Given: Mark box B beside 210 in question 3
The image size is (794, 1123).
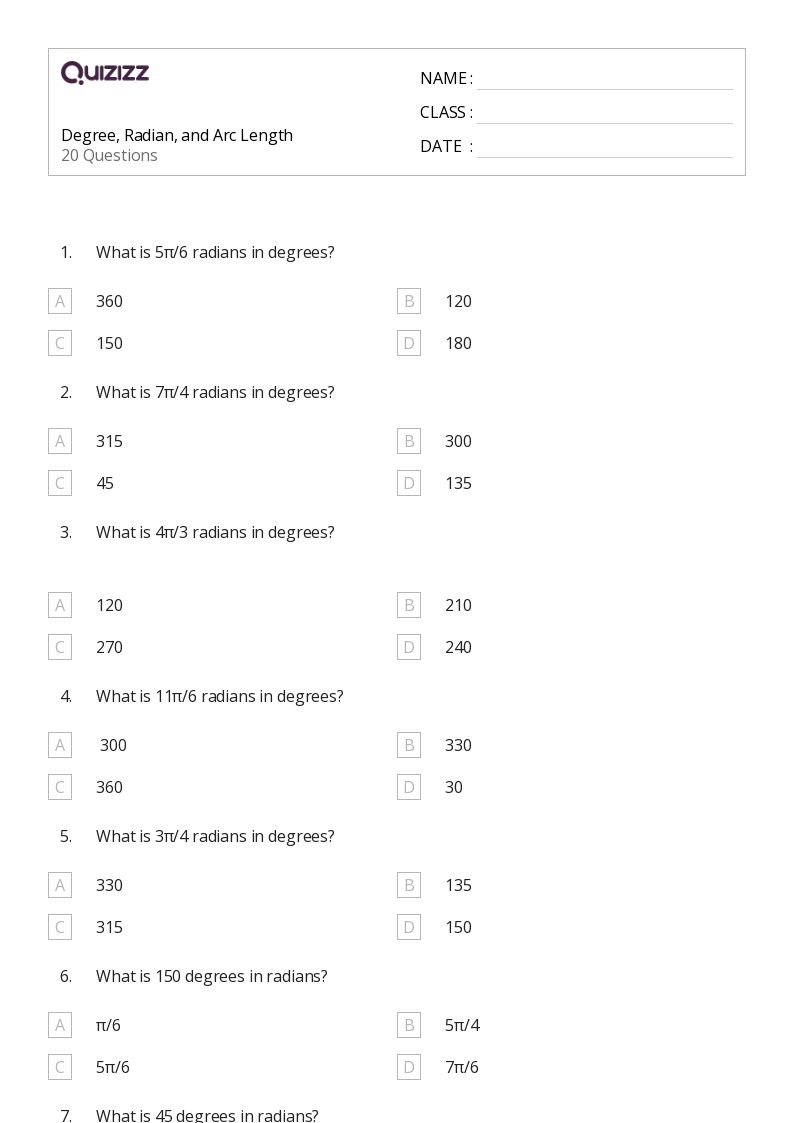Looking at the screenshot, I should point(409,605).
